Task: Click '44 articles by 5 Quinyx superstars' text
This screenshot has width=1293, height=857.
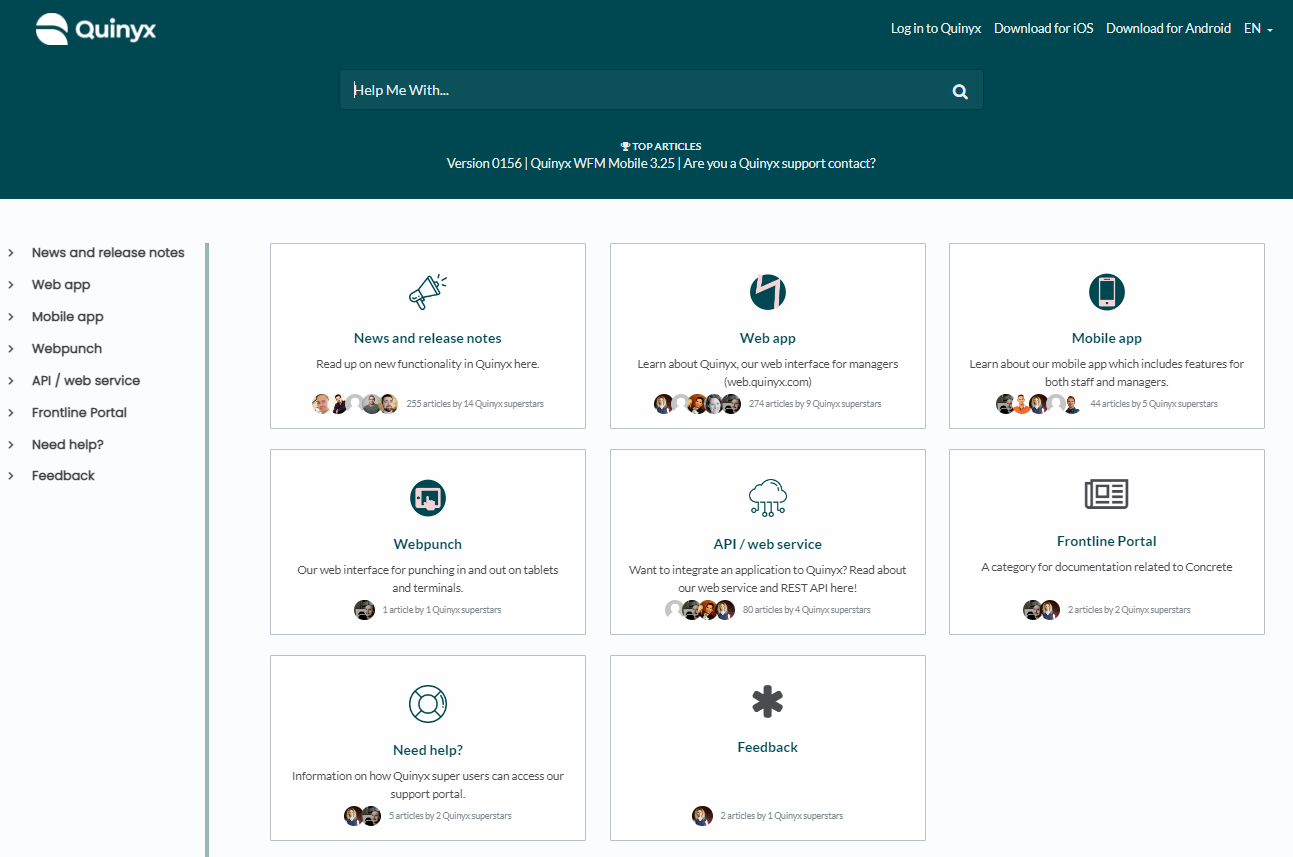Action: [x=1154, y=404]
